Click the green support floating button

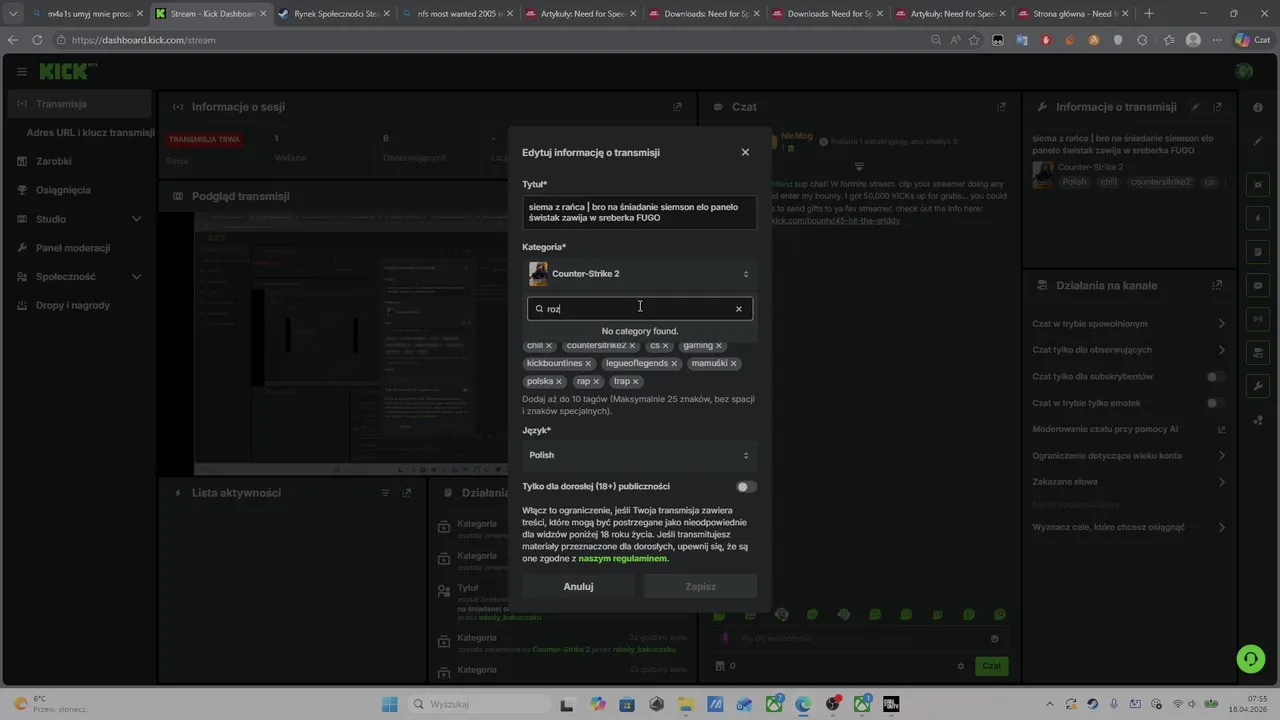tap(1250, 659)
